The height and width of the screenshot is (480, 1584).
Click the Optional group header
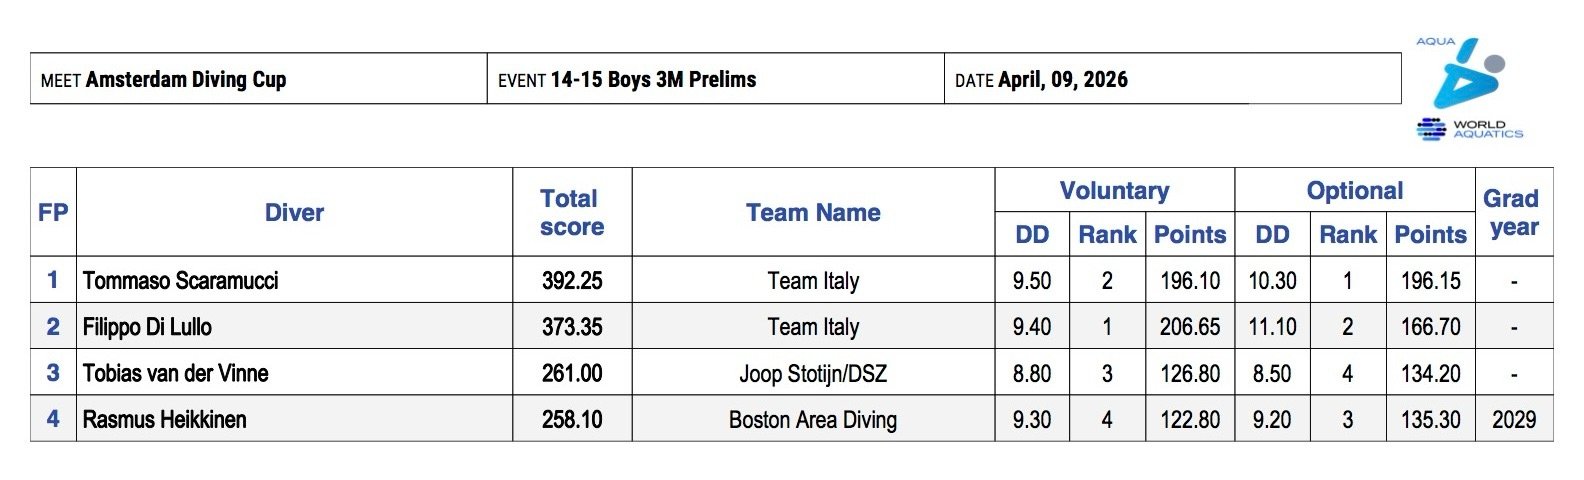point(1354,190)
